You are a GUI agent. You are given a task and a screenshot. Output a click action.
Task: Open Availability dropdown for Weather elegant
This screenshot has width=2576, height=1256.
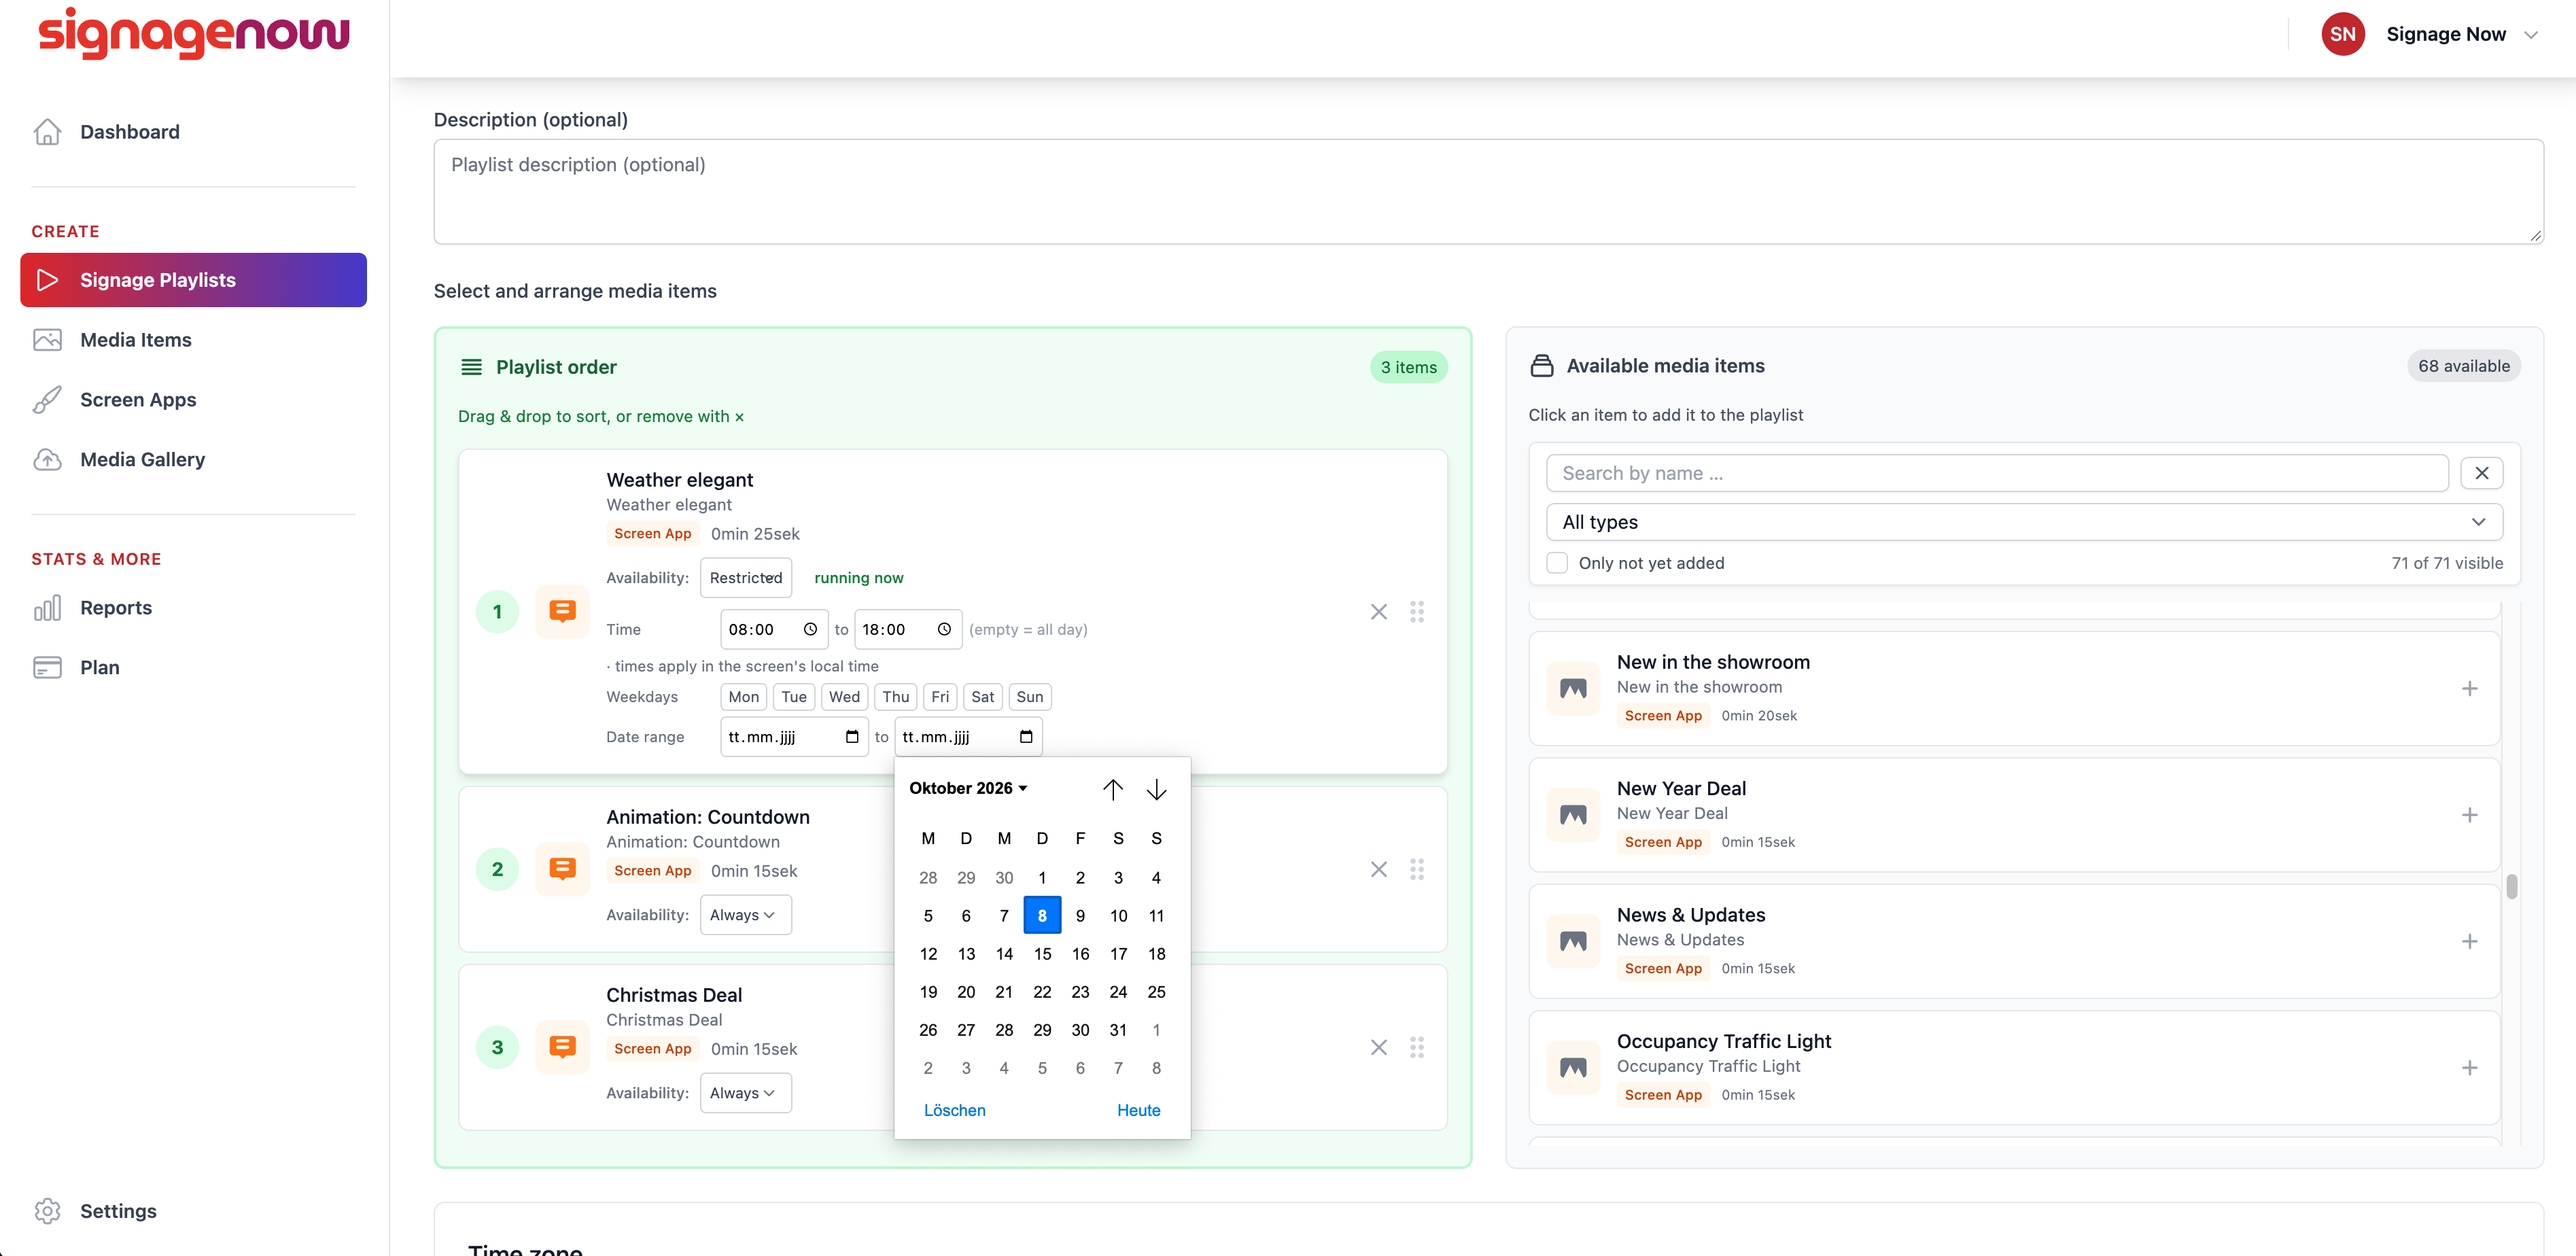click(x=745, y=577)
